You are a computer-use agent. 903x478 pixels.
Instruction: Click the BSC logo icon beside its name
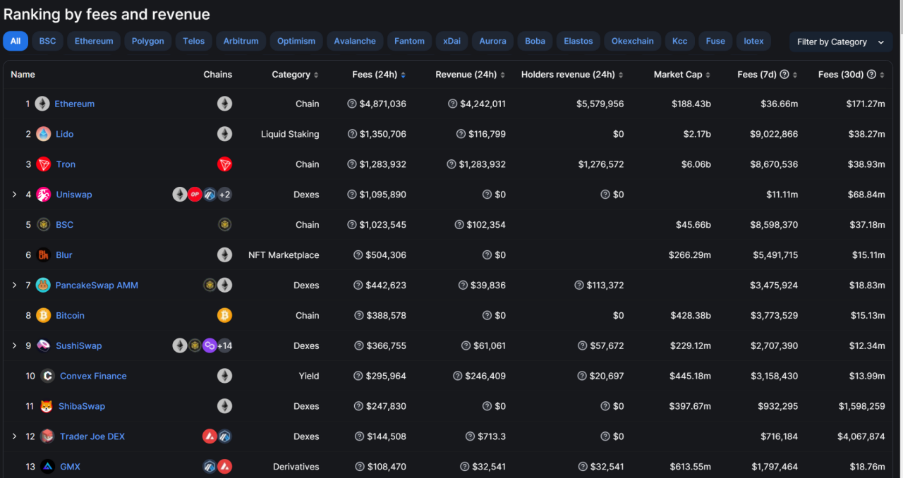coord(43,225)
